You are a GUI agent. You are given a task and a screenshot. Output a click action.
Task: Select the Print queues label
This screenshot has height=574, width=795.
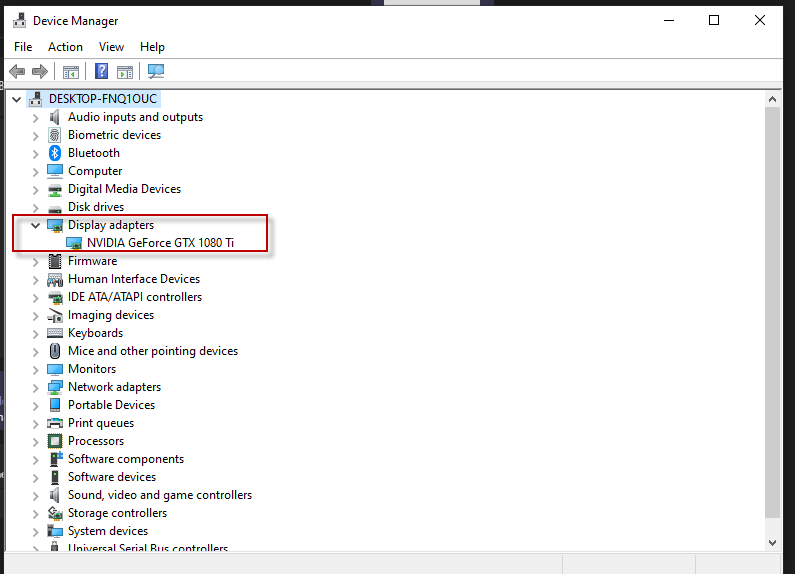[101, 423]
